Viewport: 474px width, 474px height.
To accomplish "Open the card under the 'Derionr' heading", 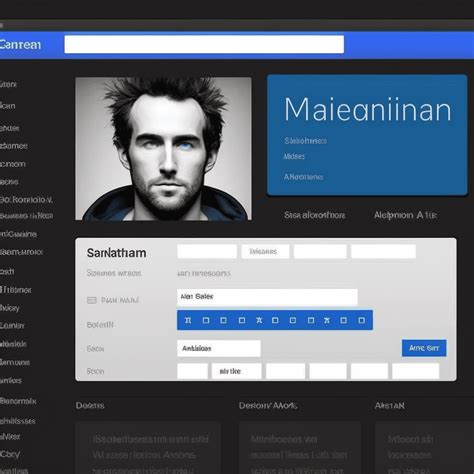I will 300,448.
